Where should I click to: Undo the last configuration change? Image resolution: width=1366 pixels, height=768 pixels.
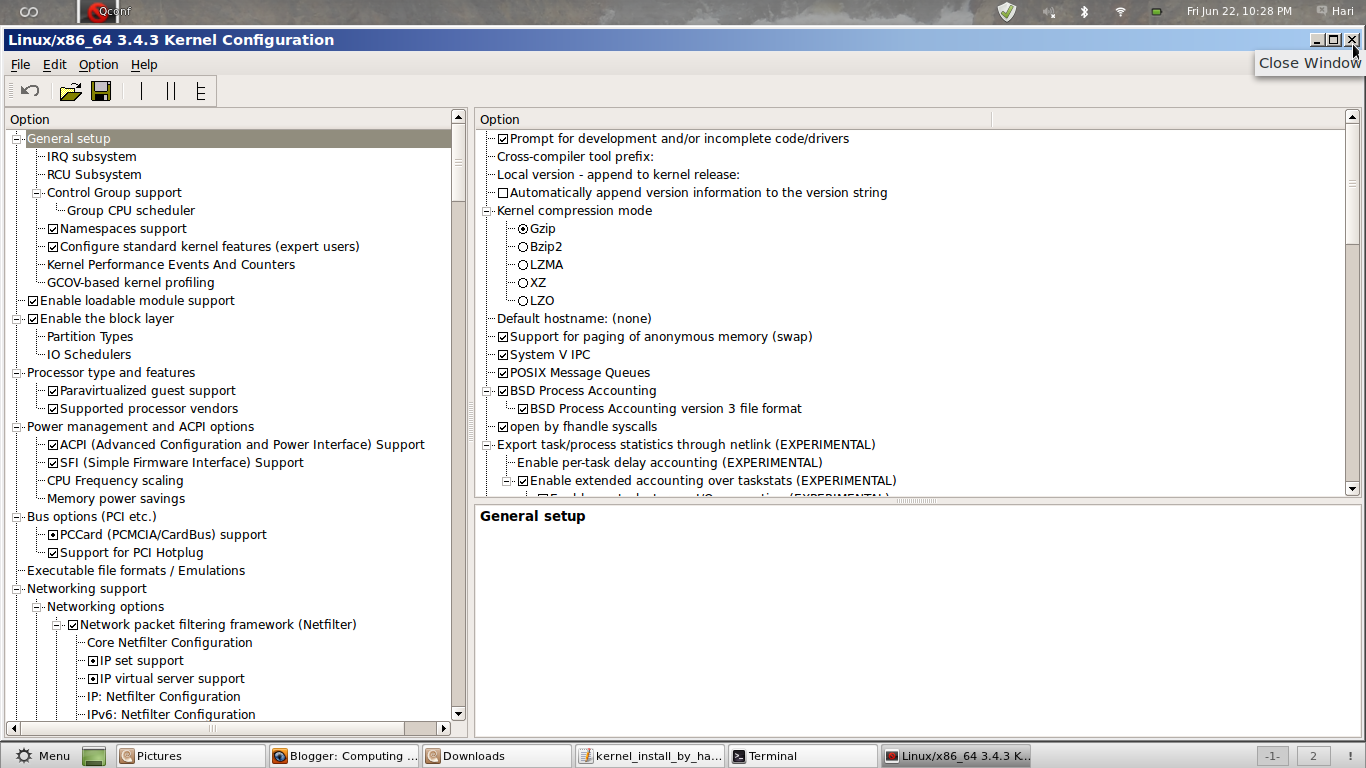28,91
